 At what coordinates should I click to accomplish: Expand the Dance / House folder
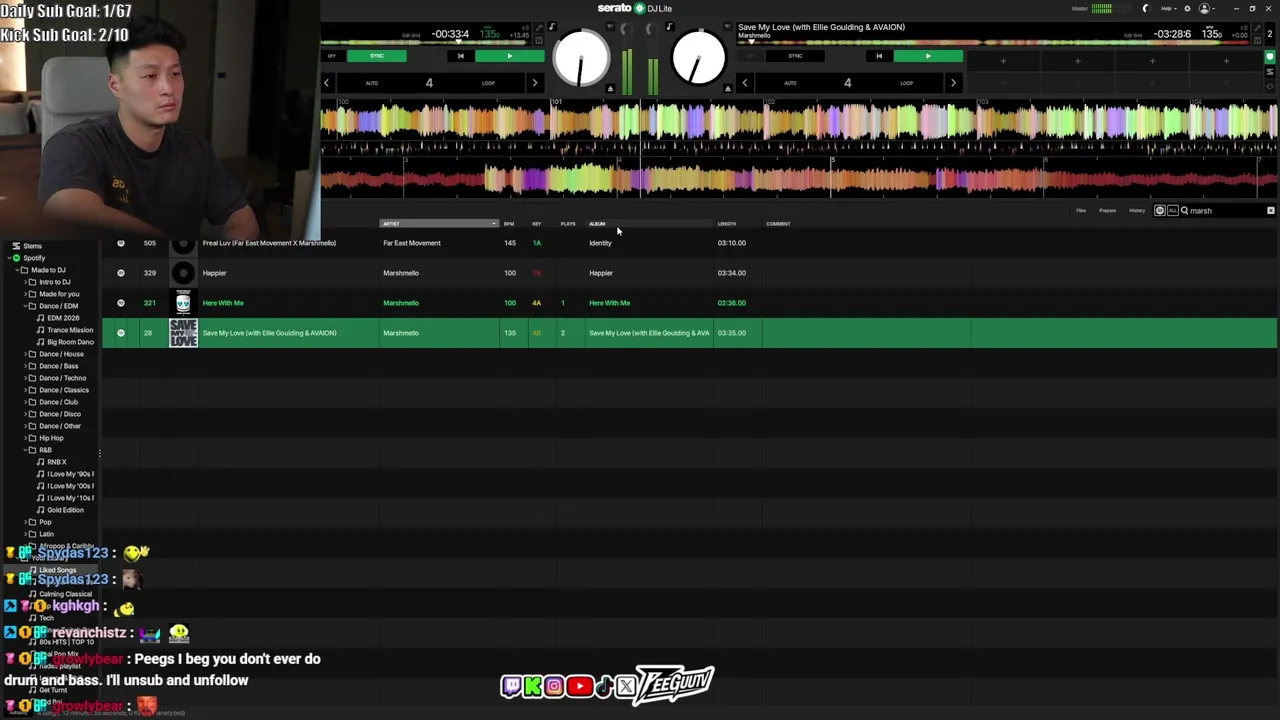(25, 354)
